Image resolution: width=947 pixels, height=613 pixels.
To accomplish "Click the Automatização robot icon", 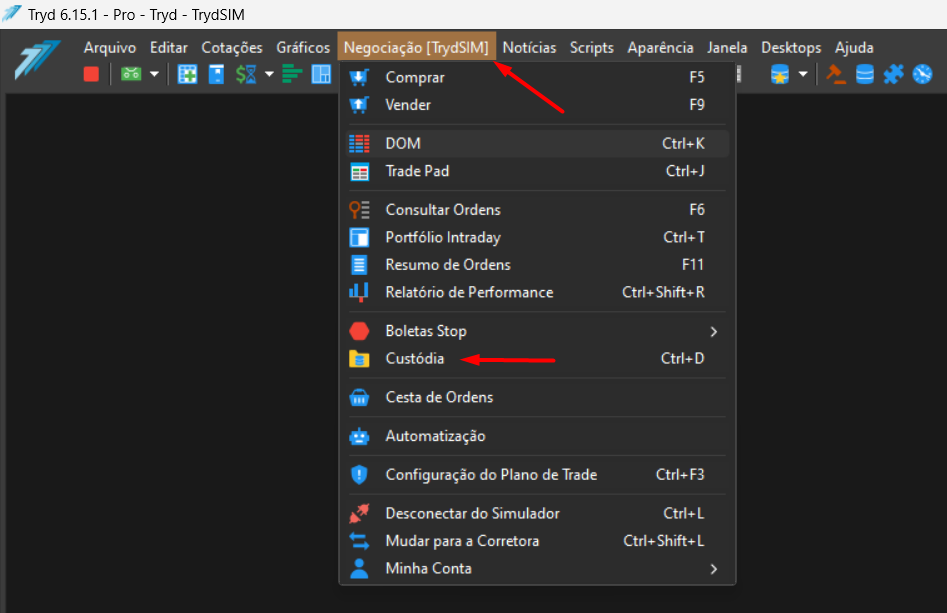I will [359, 436].
